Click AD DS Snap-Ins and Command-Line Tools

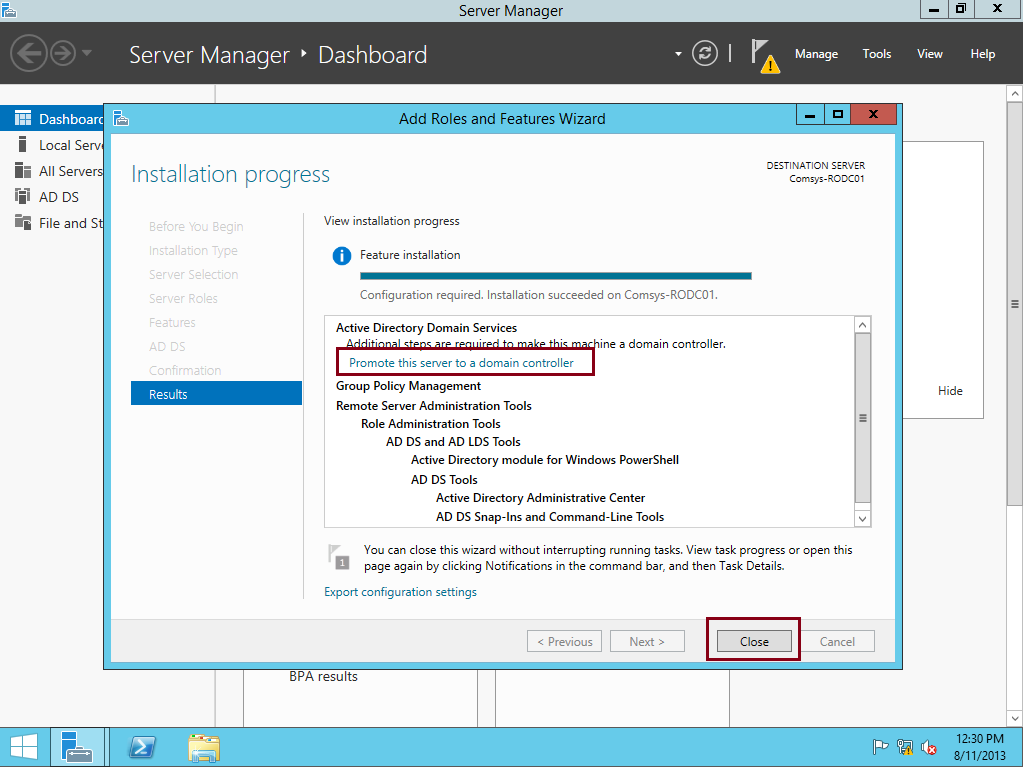tap(549, 517)
